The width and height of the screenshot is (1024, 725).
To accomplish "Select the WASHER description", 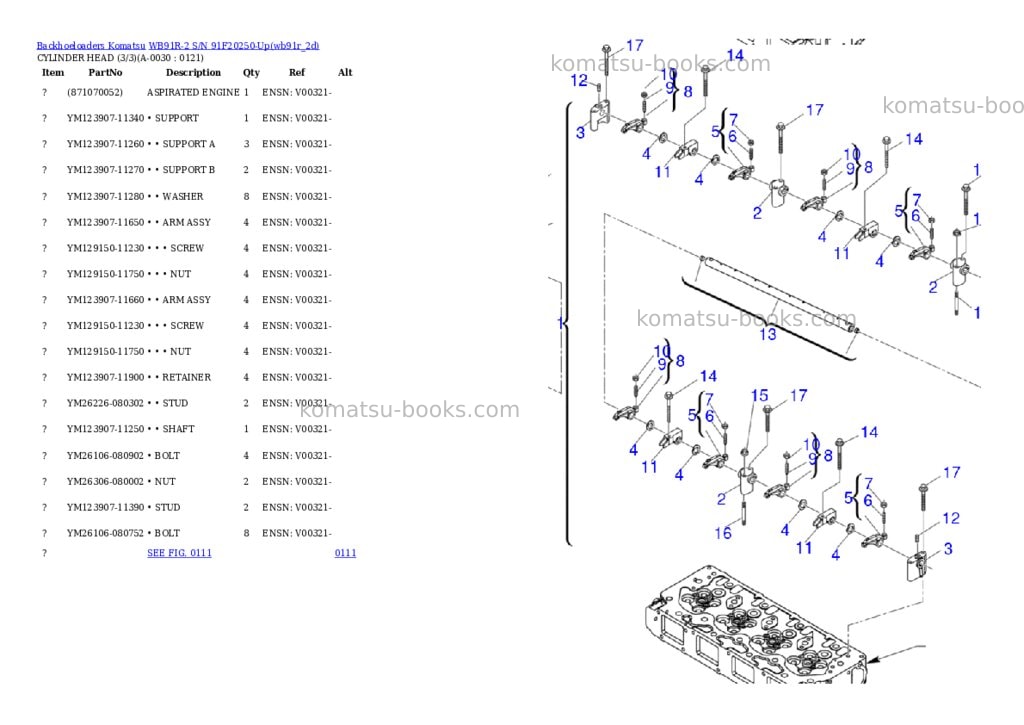I will coord(183,197).
